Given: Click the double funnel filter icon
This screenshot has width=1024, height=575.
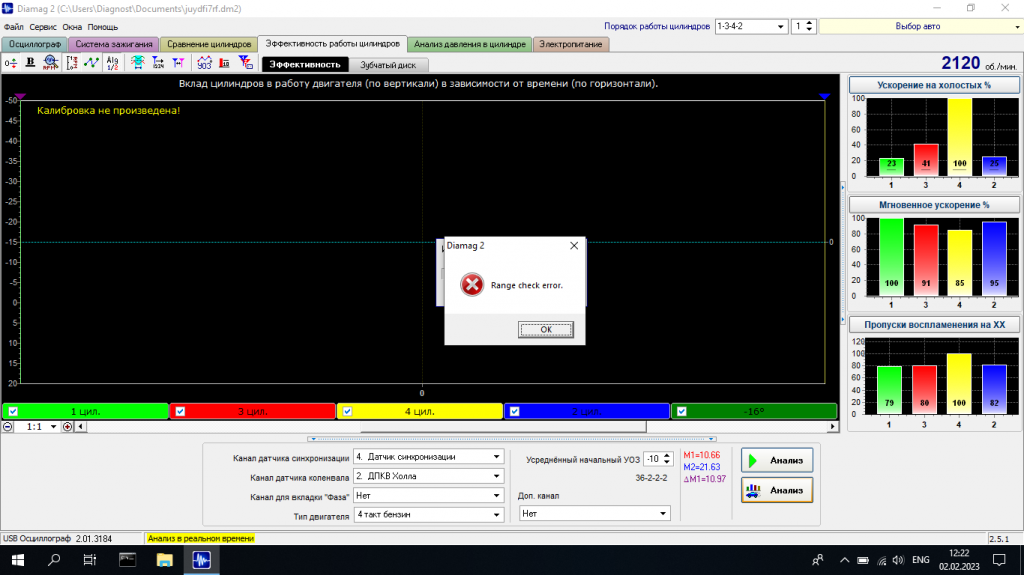Looking at the screenshot, I should click(x=178, y=63).
